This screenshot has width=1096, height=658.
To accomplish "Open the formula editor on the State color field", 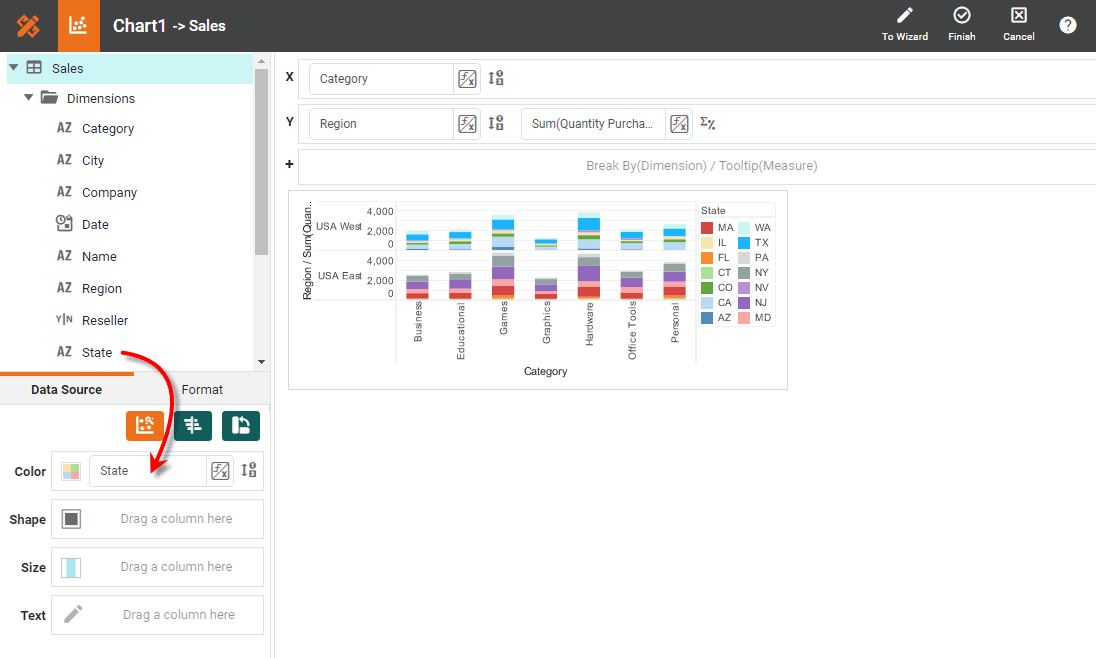I will tap(220, 470).
